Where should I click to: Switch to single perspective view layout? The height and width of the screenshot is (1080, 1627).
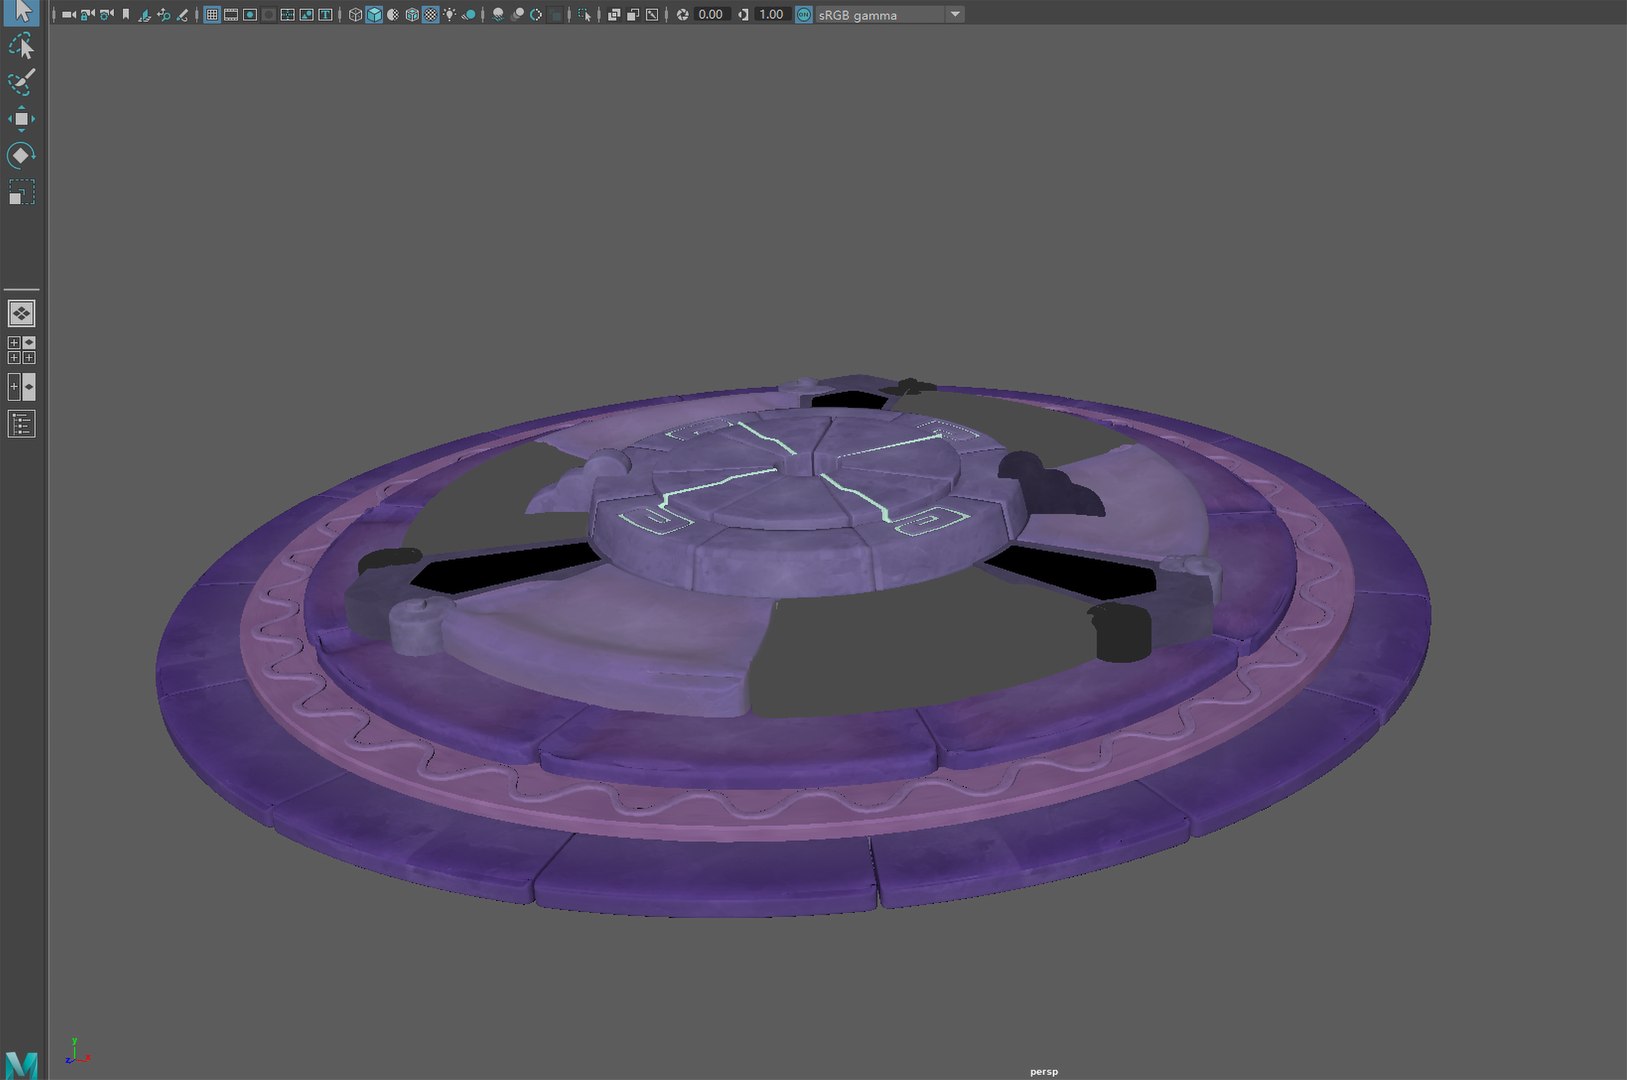pos(21,314)
